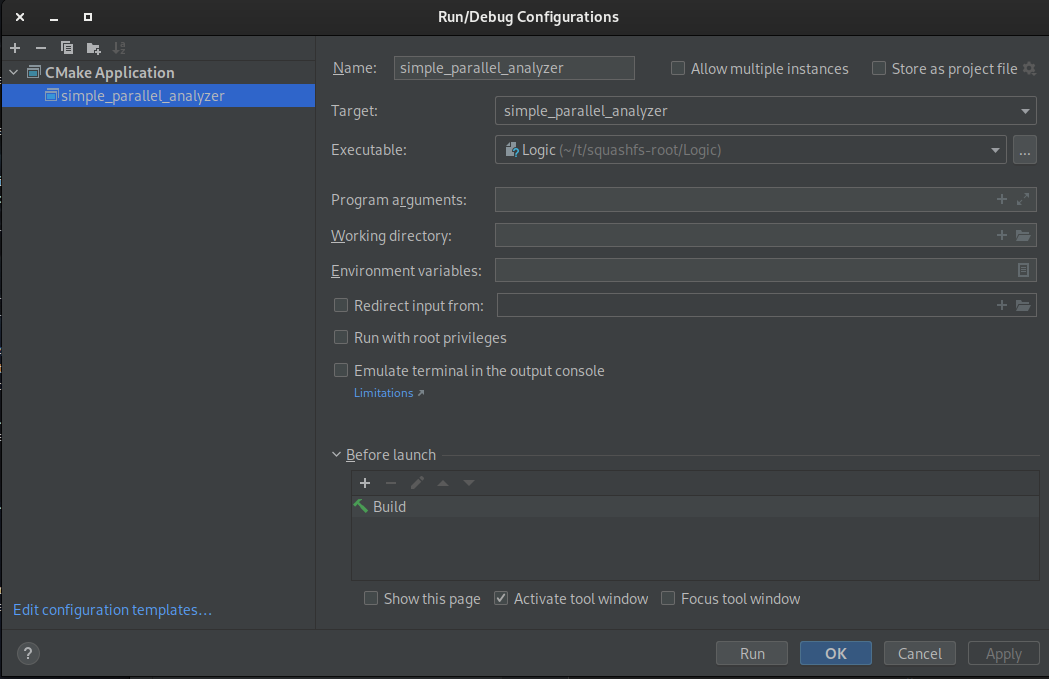
Task: Click the Limitations external link arrow
Action: tap(421, 393)
